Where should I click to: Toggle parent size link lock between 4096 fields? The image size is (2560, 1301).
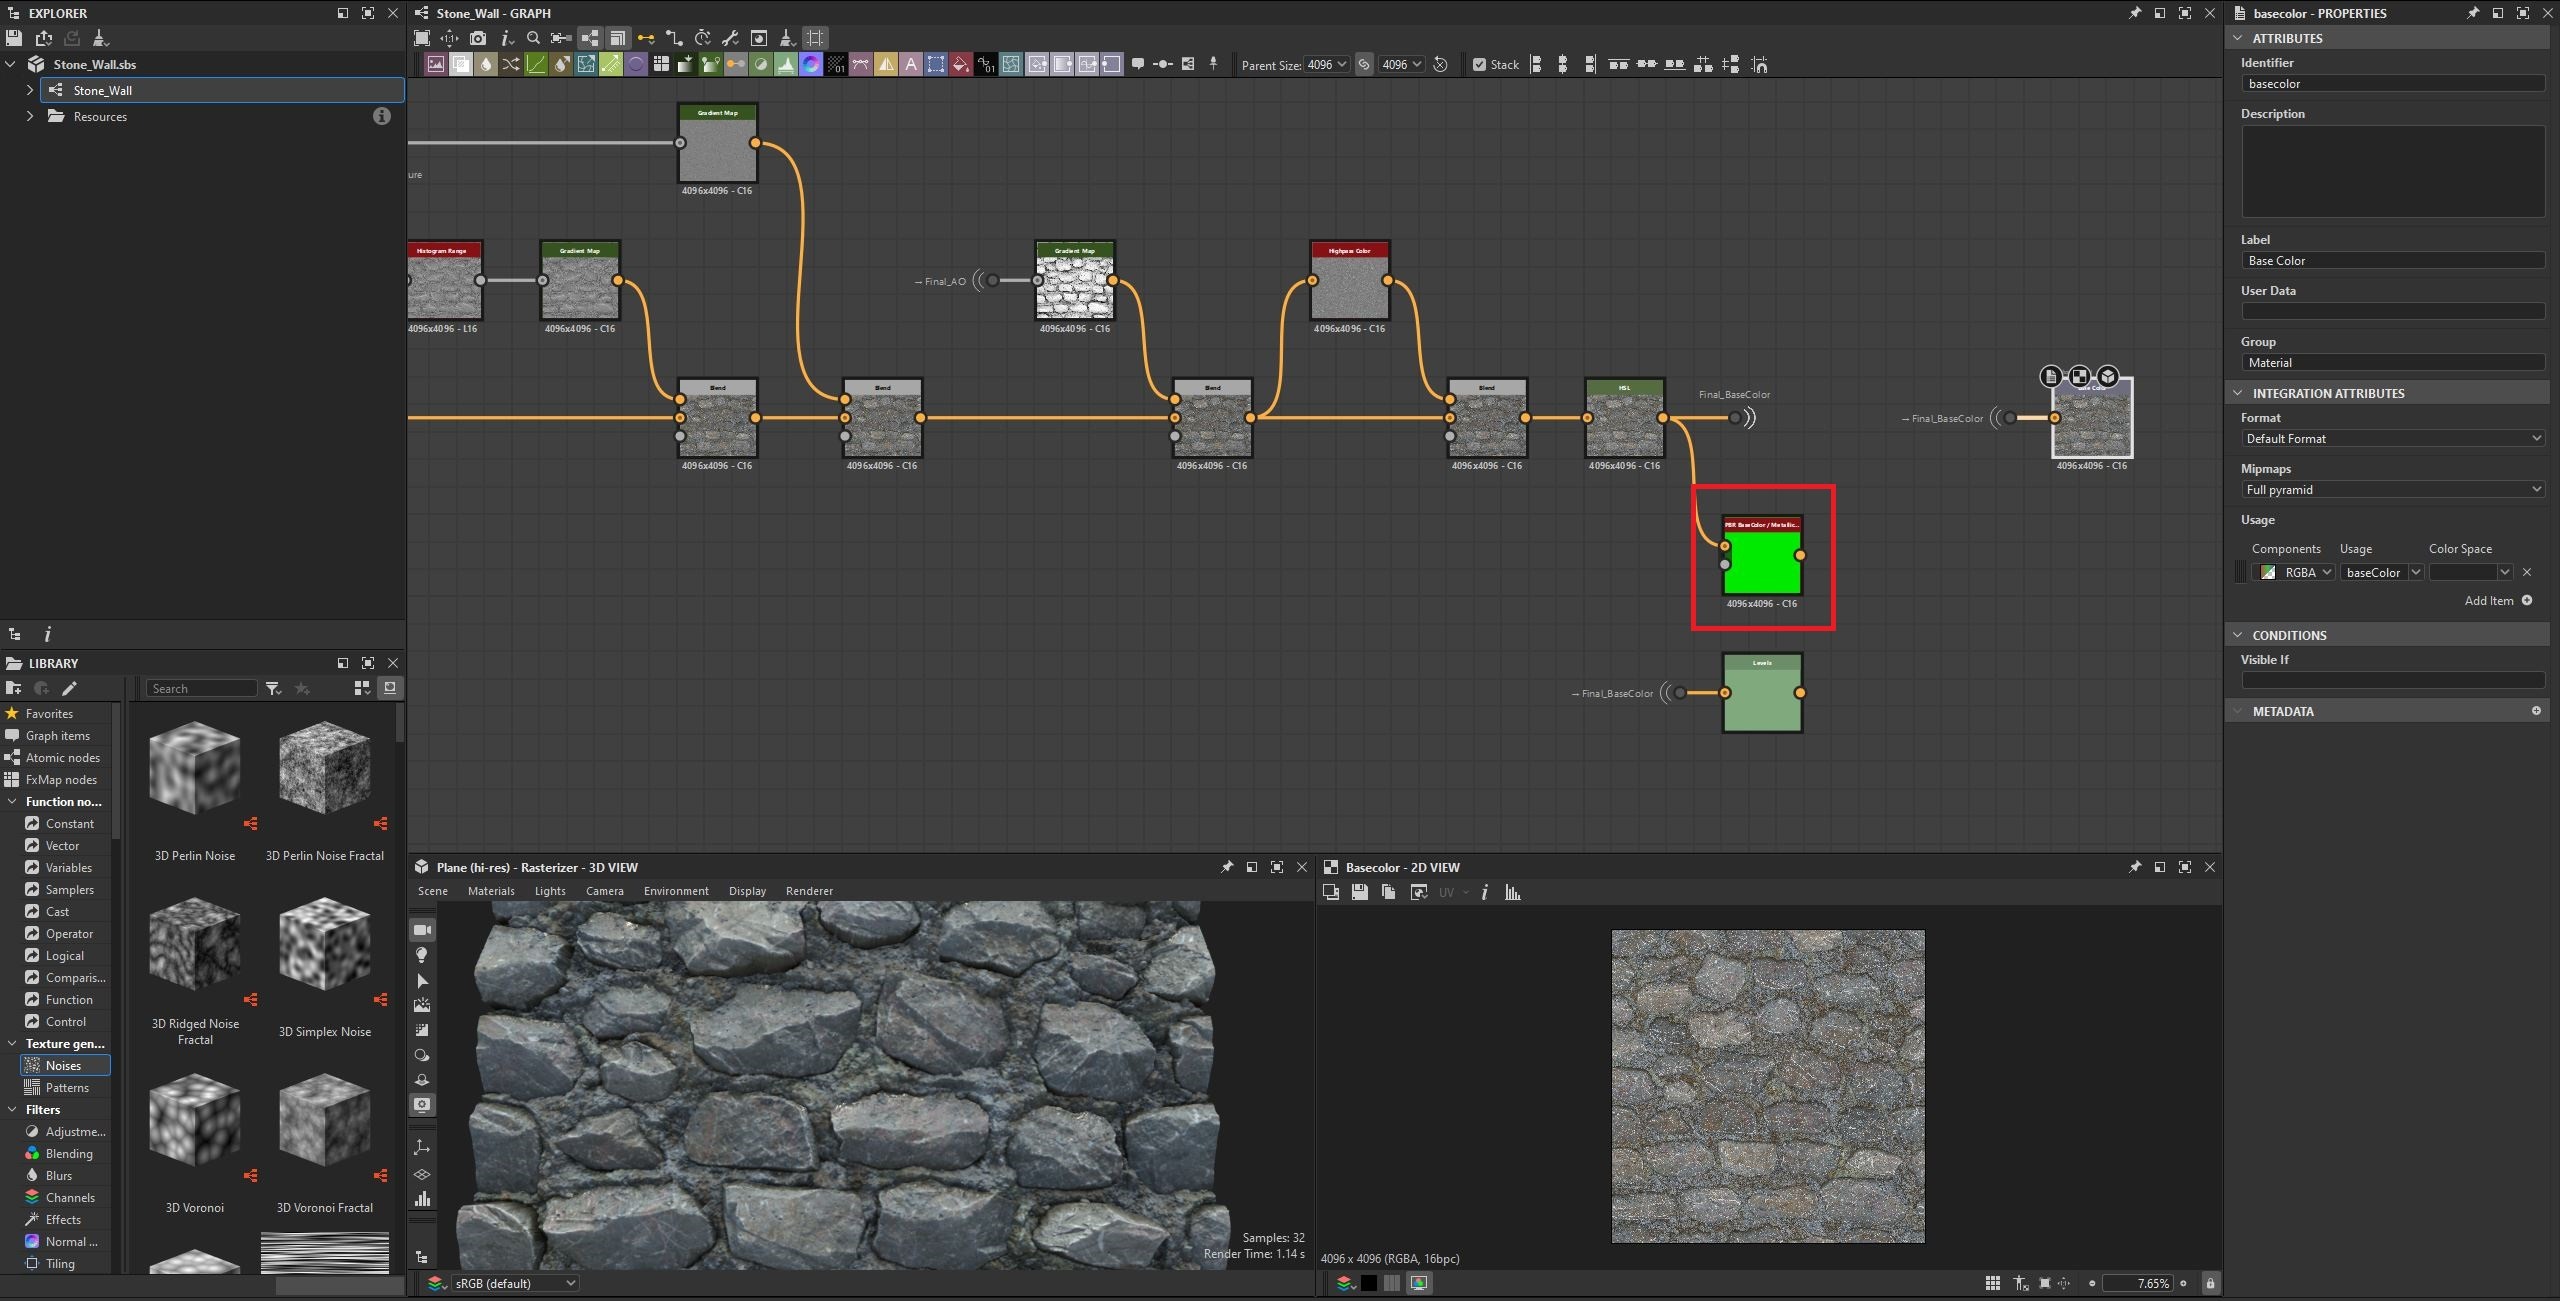1364,65
